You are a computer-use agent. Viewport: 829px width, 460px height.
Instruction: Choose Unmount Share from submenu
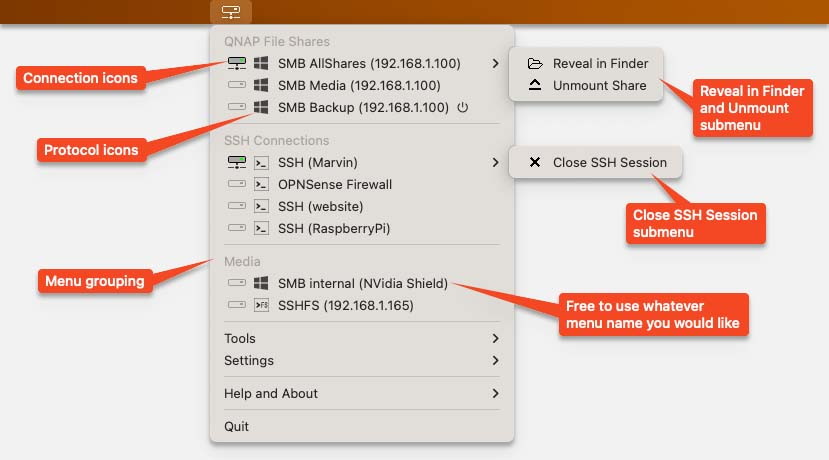click(599, 86)
